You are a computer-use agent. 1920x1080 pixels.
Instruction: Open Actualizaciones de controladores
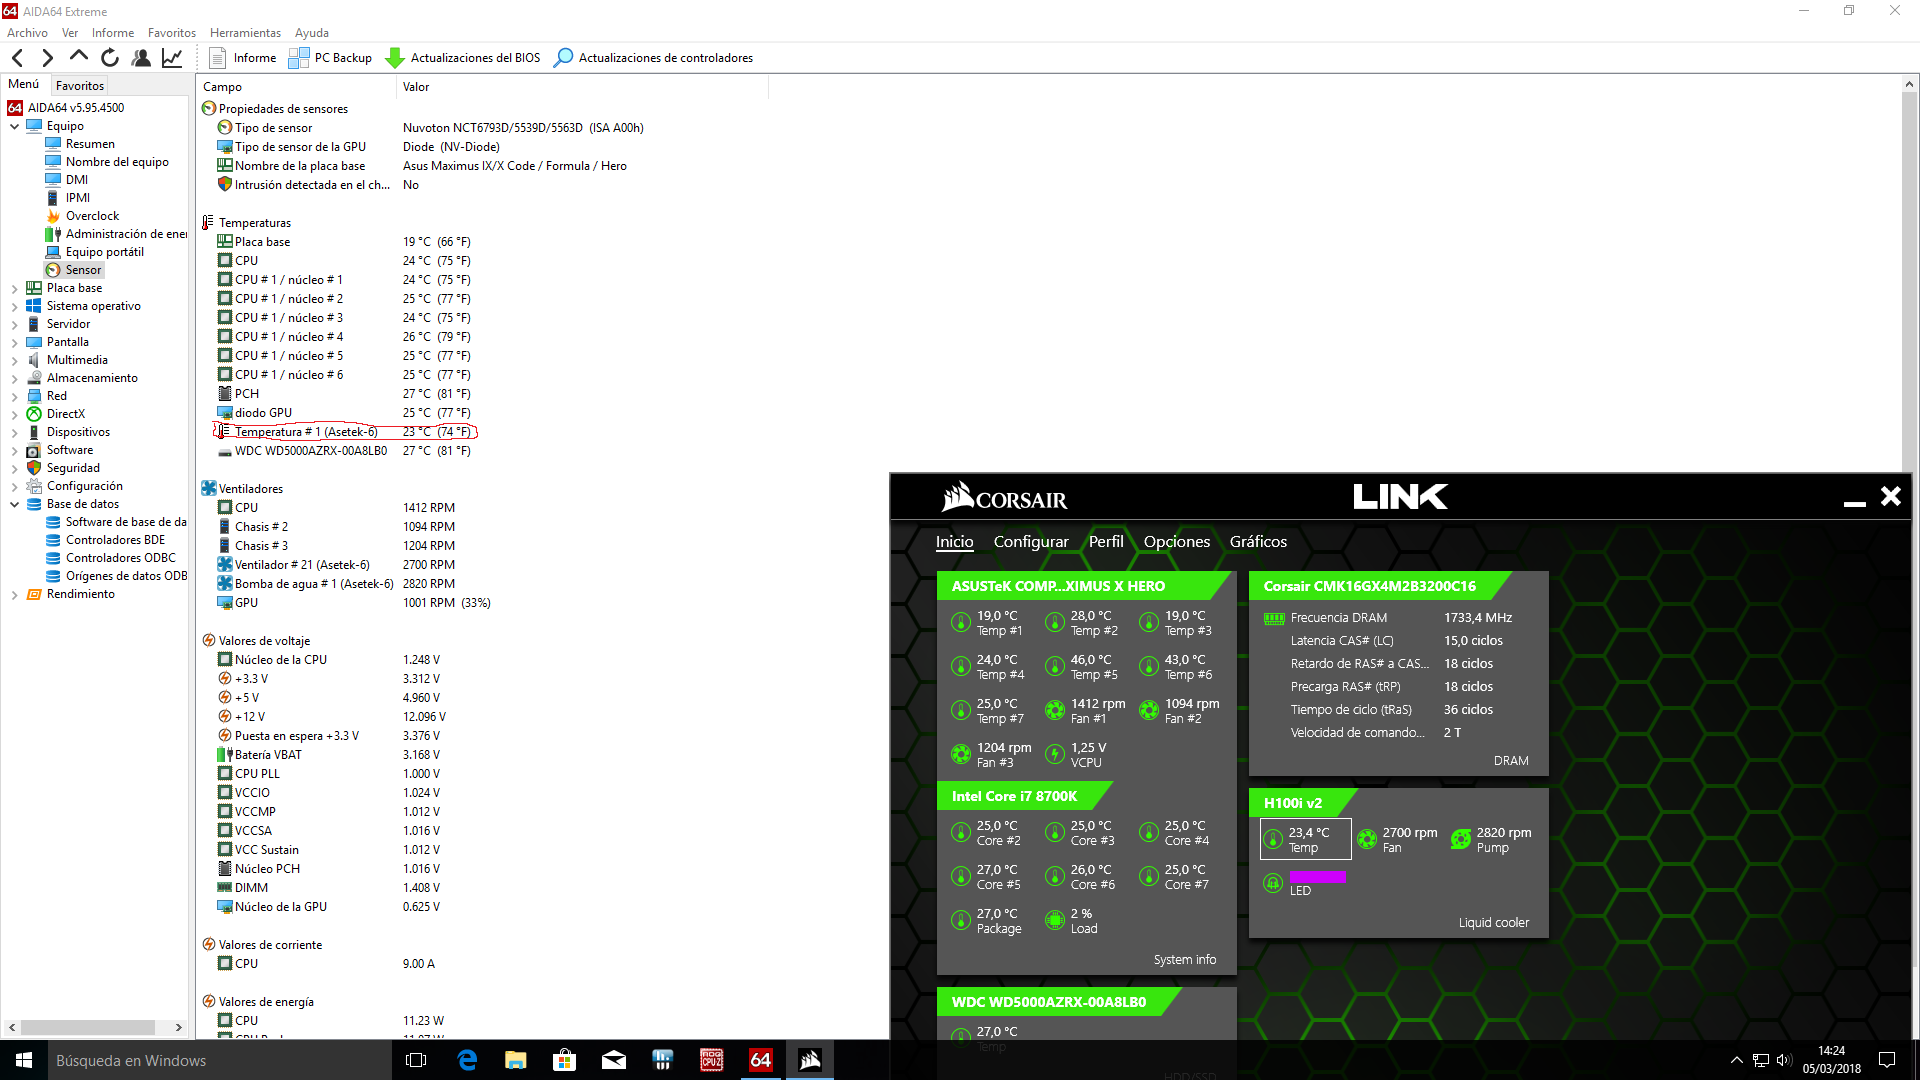point(654,58)
